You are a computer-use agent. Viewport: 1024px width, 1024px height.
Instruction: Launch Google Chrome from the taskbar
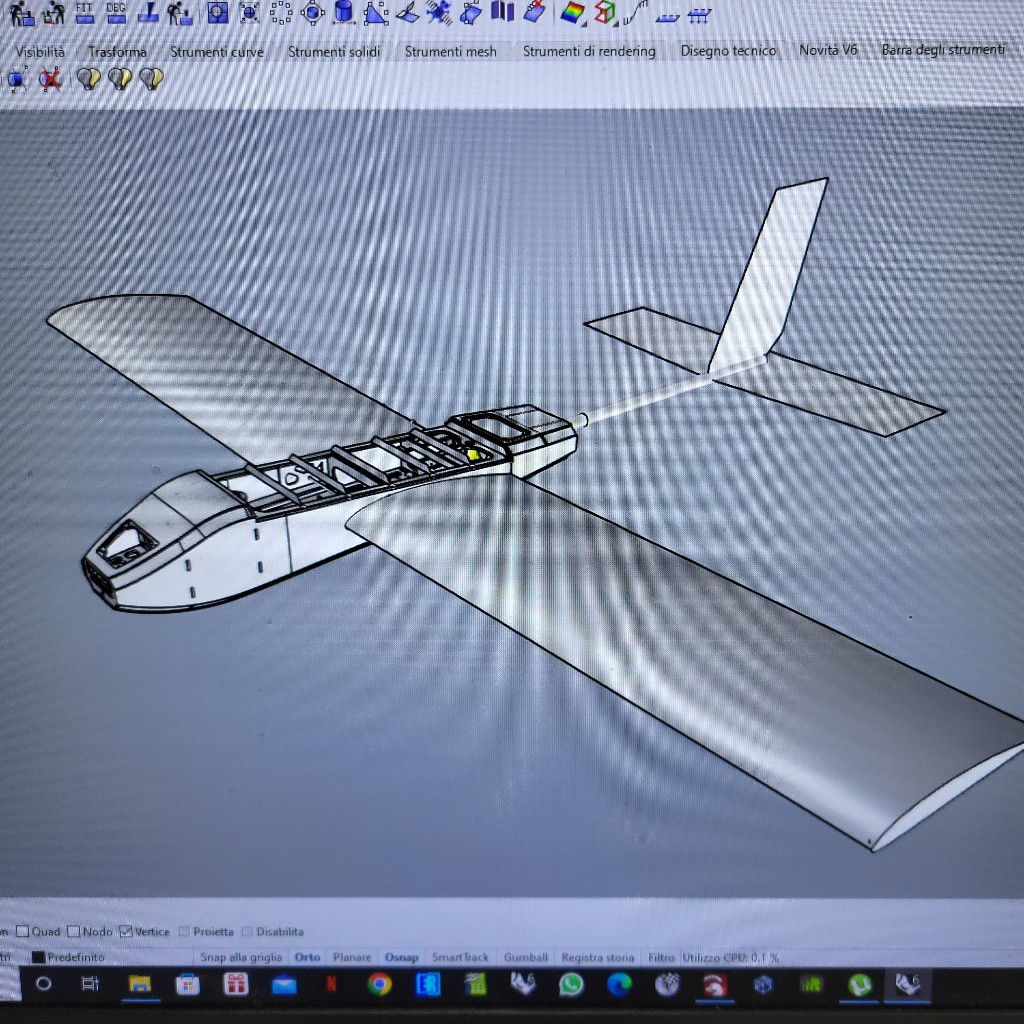[379, 985]
